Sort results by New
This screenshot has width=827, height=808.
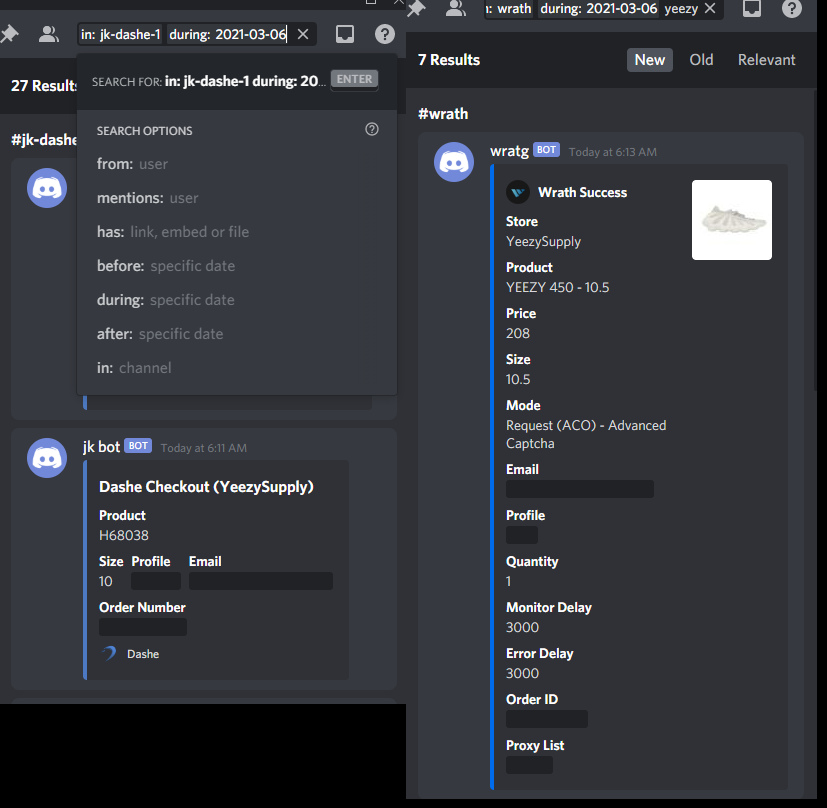coord(650,60)
